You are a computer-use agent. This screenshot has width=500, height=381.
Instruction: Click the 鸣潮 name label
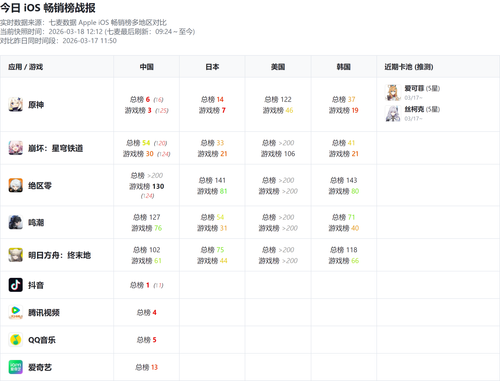tap(36, 223)
